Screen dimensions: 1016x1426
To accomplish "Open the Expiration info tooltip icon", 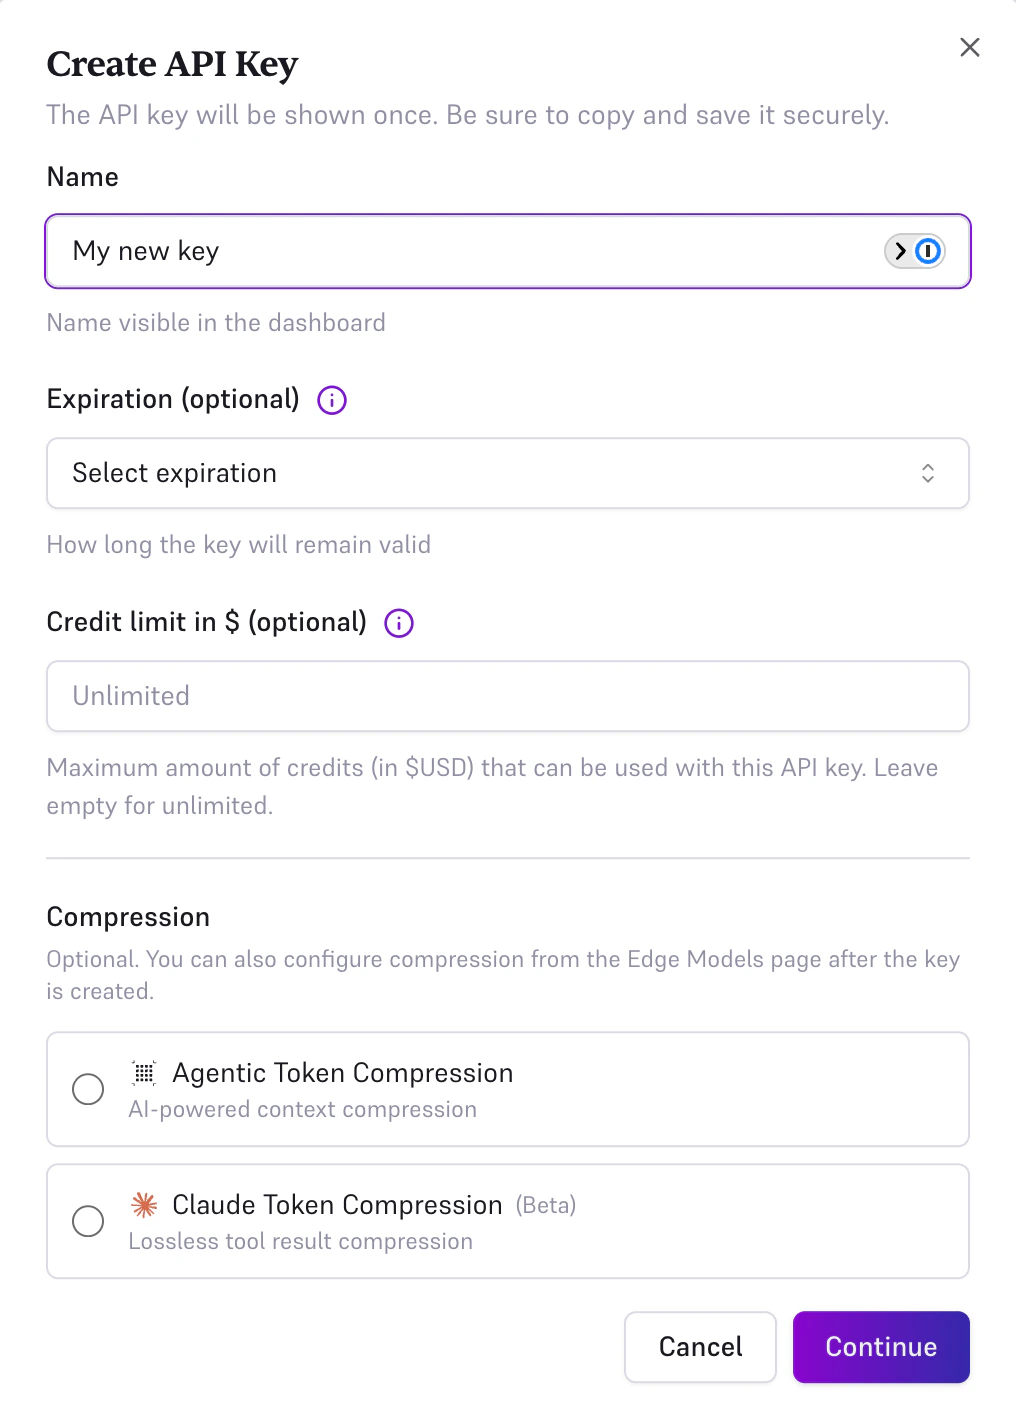I will (x=331, y=399).
